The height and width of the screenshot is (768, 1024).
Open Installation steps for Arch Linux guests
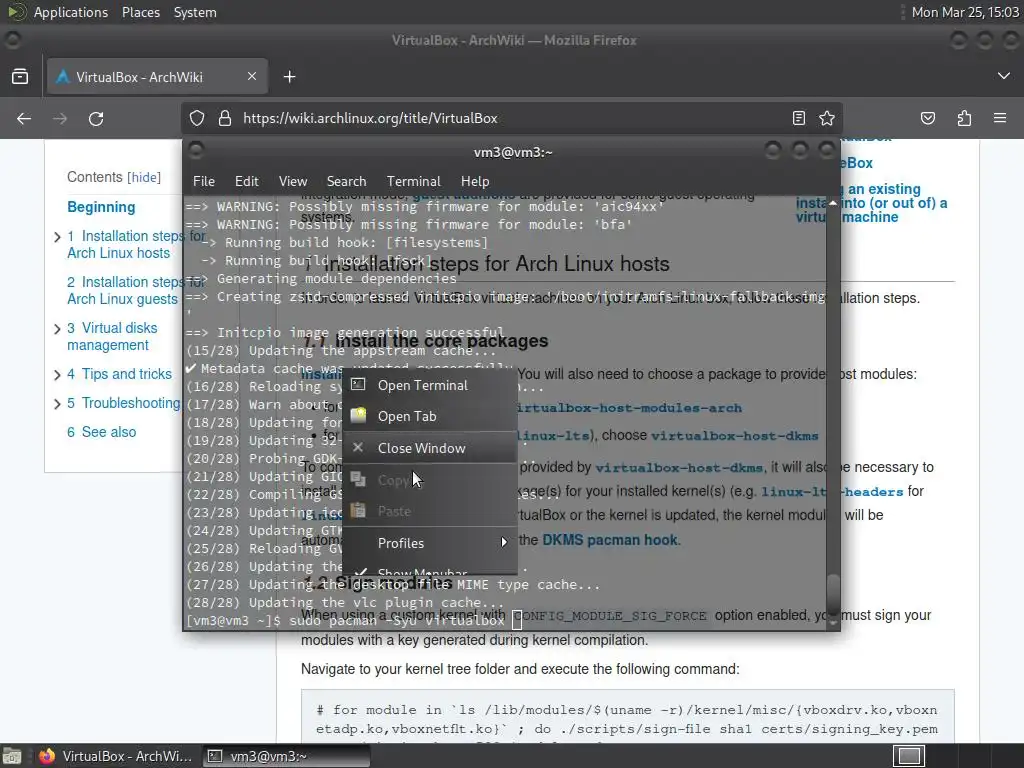122,291
